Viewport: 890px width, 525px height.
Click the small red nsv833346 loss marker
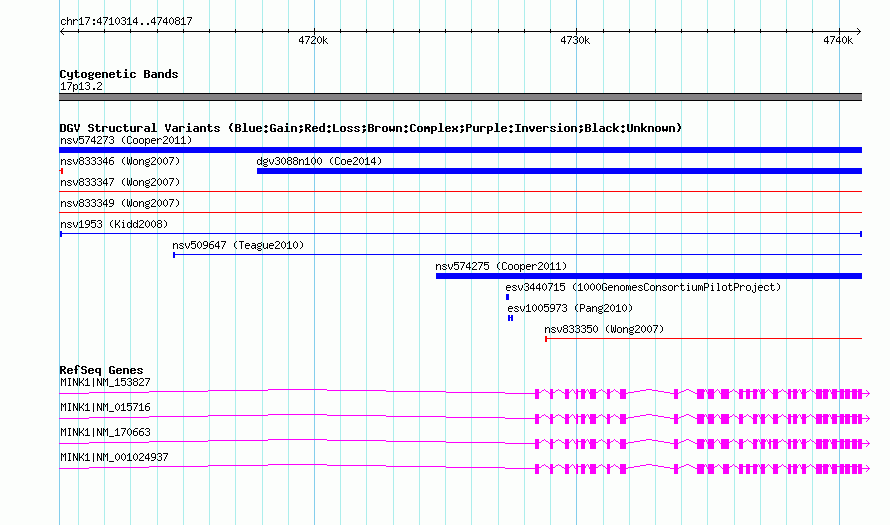[x=61, y=171]
